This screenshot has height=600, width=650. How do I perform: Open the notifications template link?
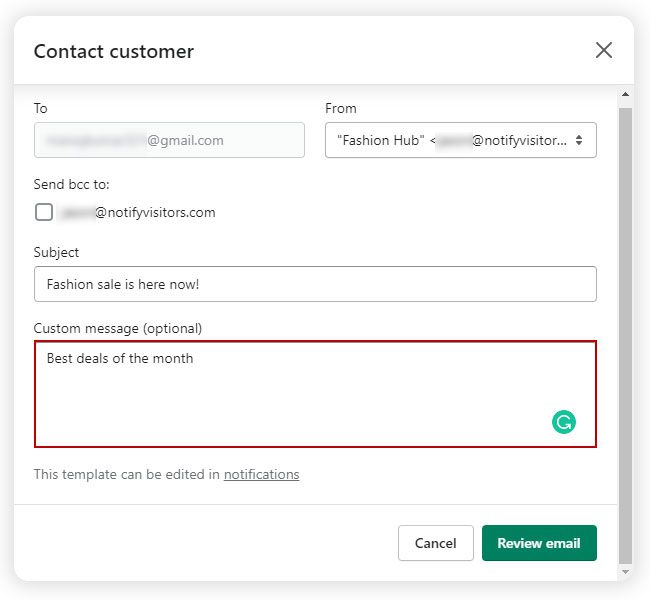[261, 474]
